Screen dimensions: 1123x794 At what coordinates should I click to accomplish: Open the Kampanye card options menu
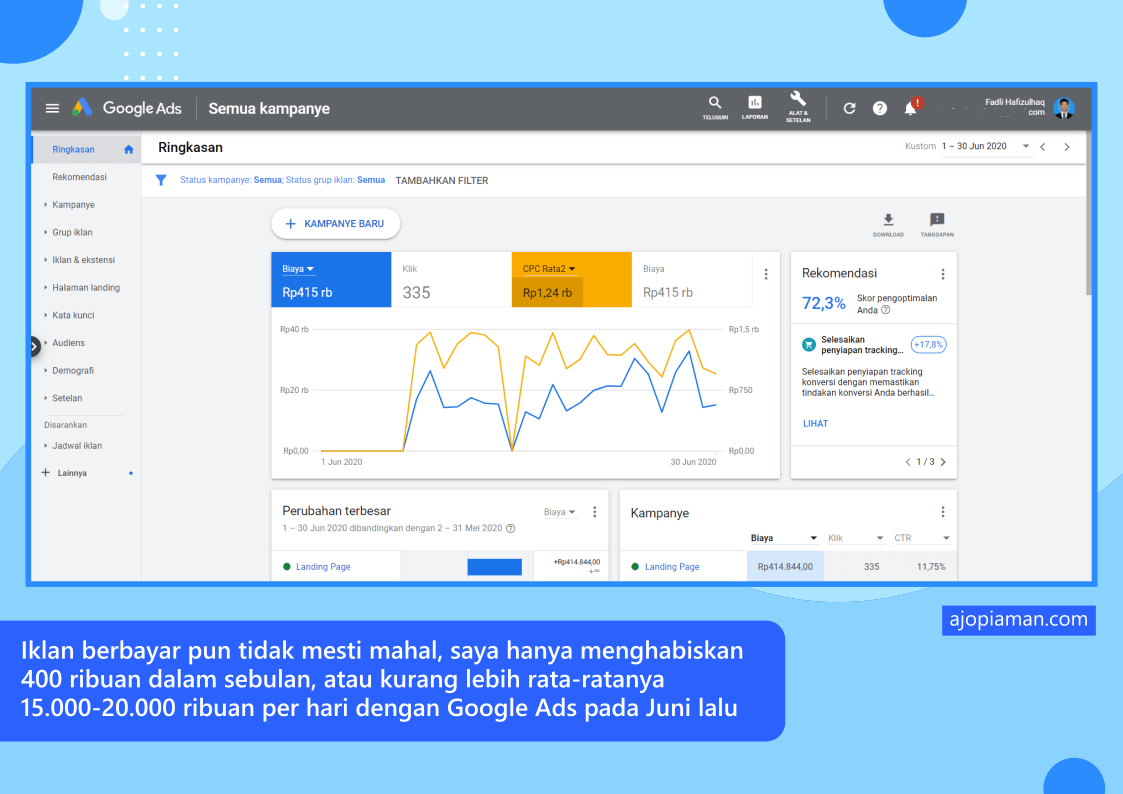click(x=943, y=512)
